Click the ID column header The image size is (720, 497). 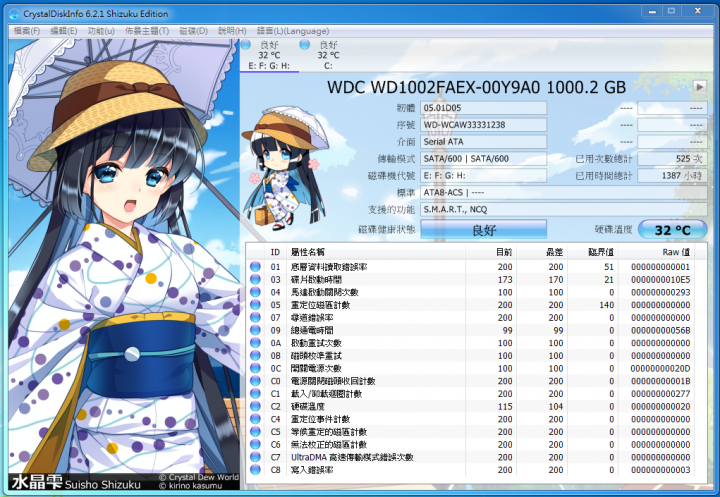click(x=275, y=252)
